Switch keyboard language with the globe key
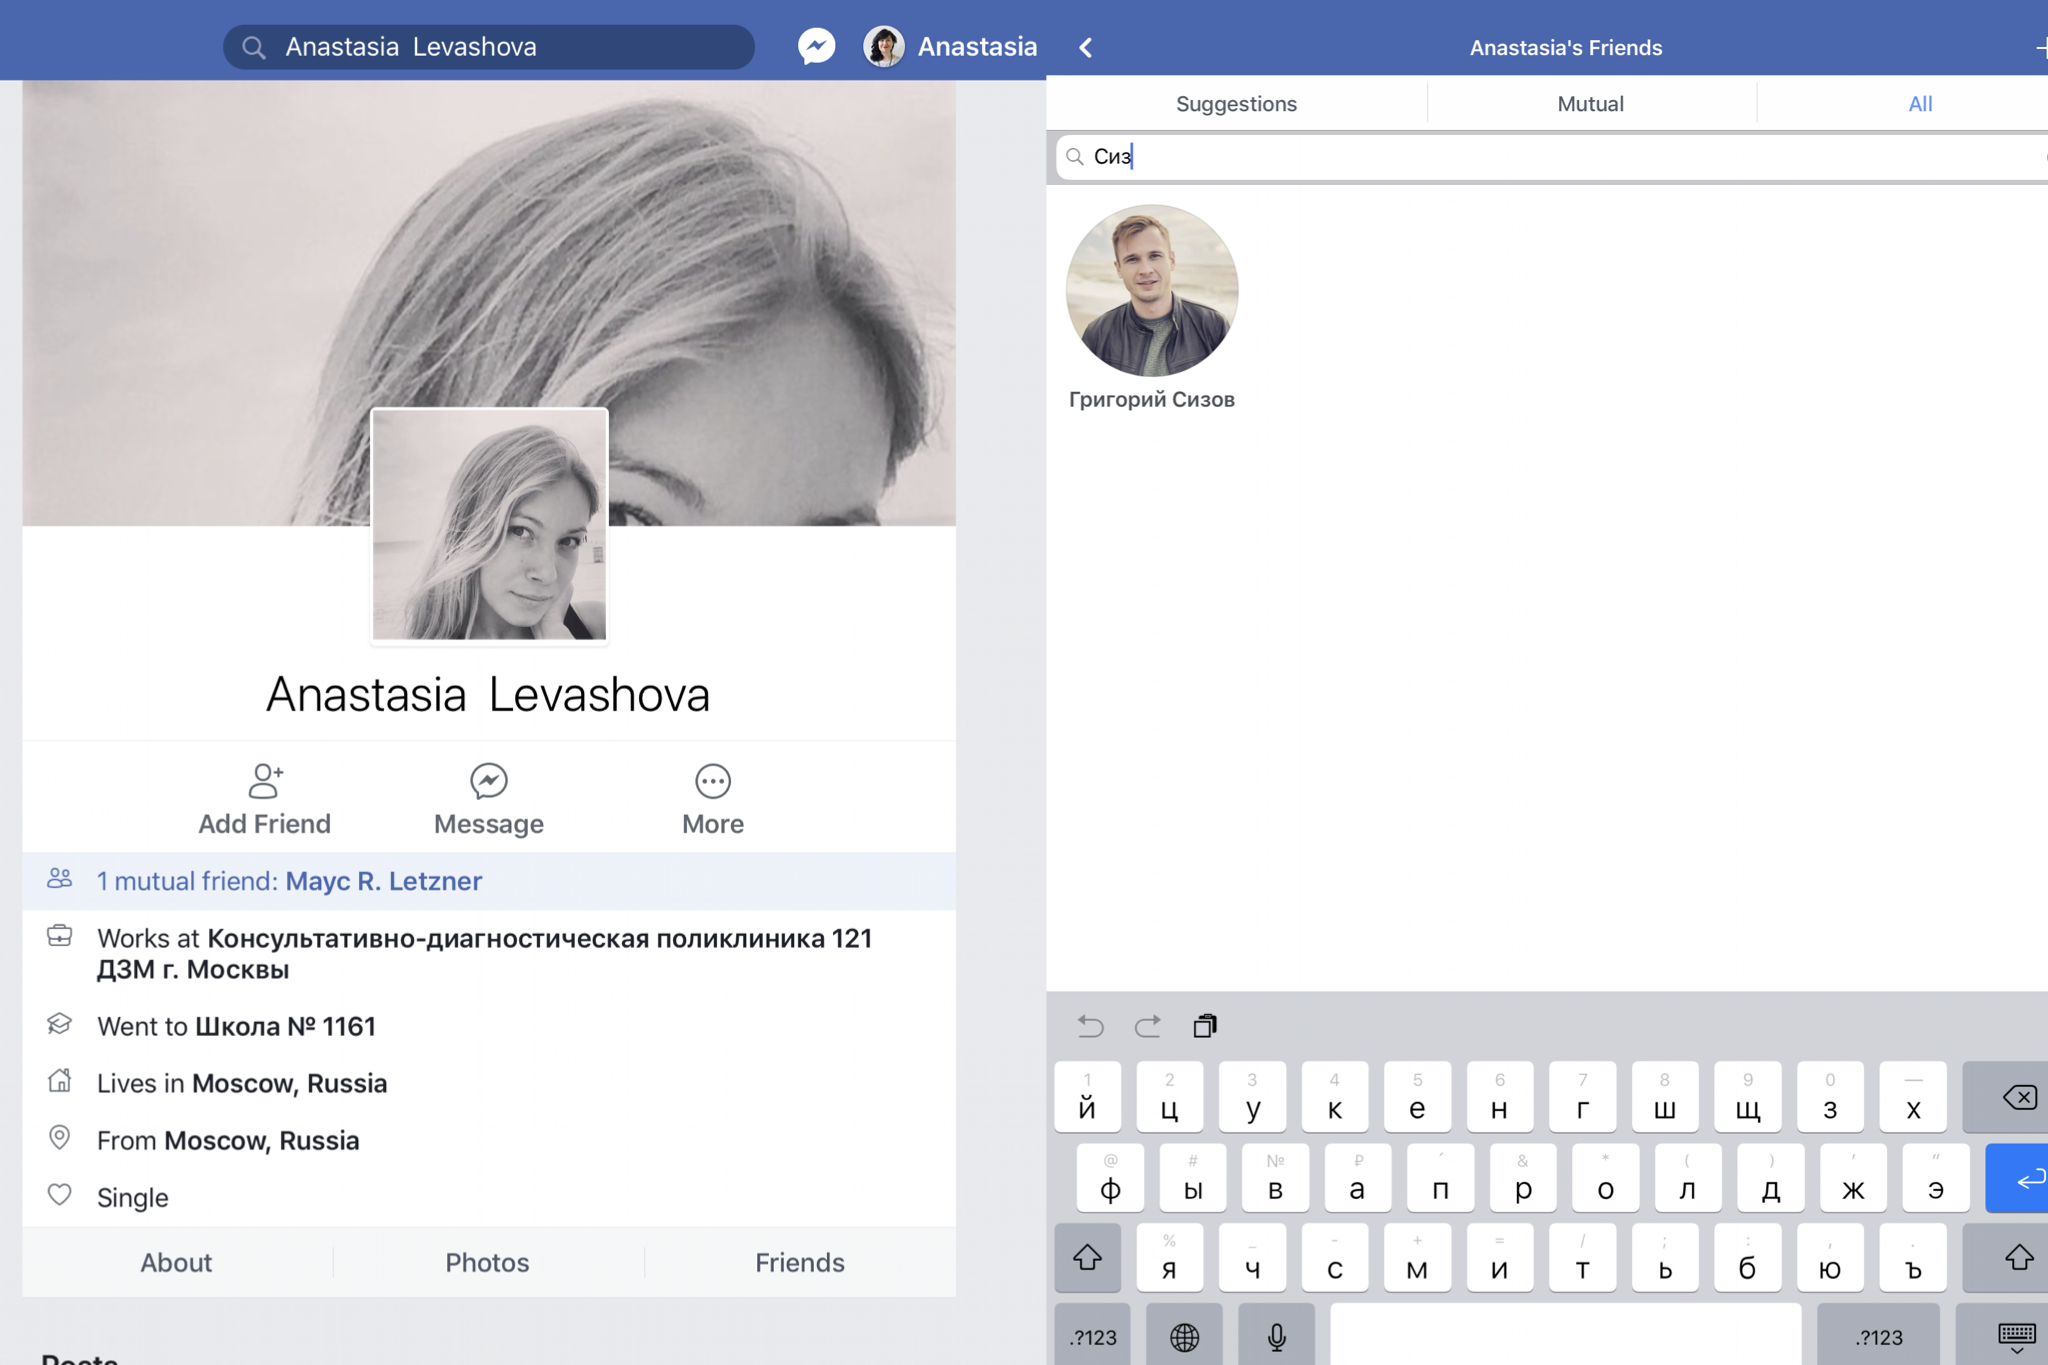2048x1365 pixels. 1184,1336
